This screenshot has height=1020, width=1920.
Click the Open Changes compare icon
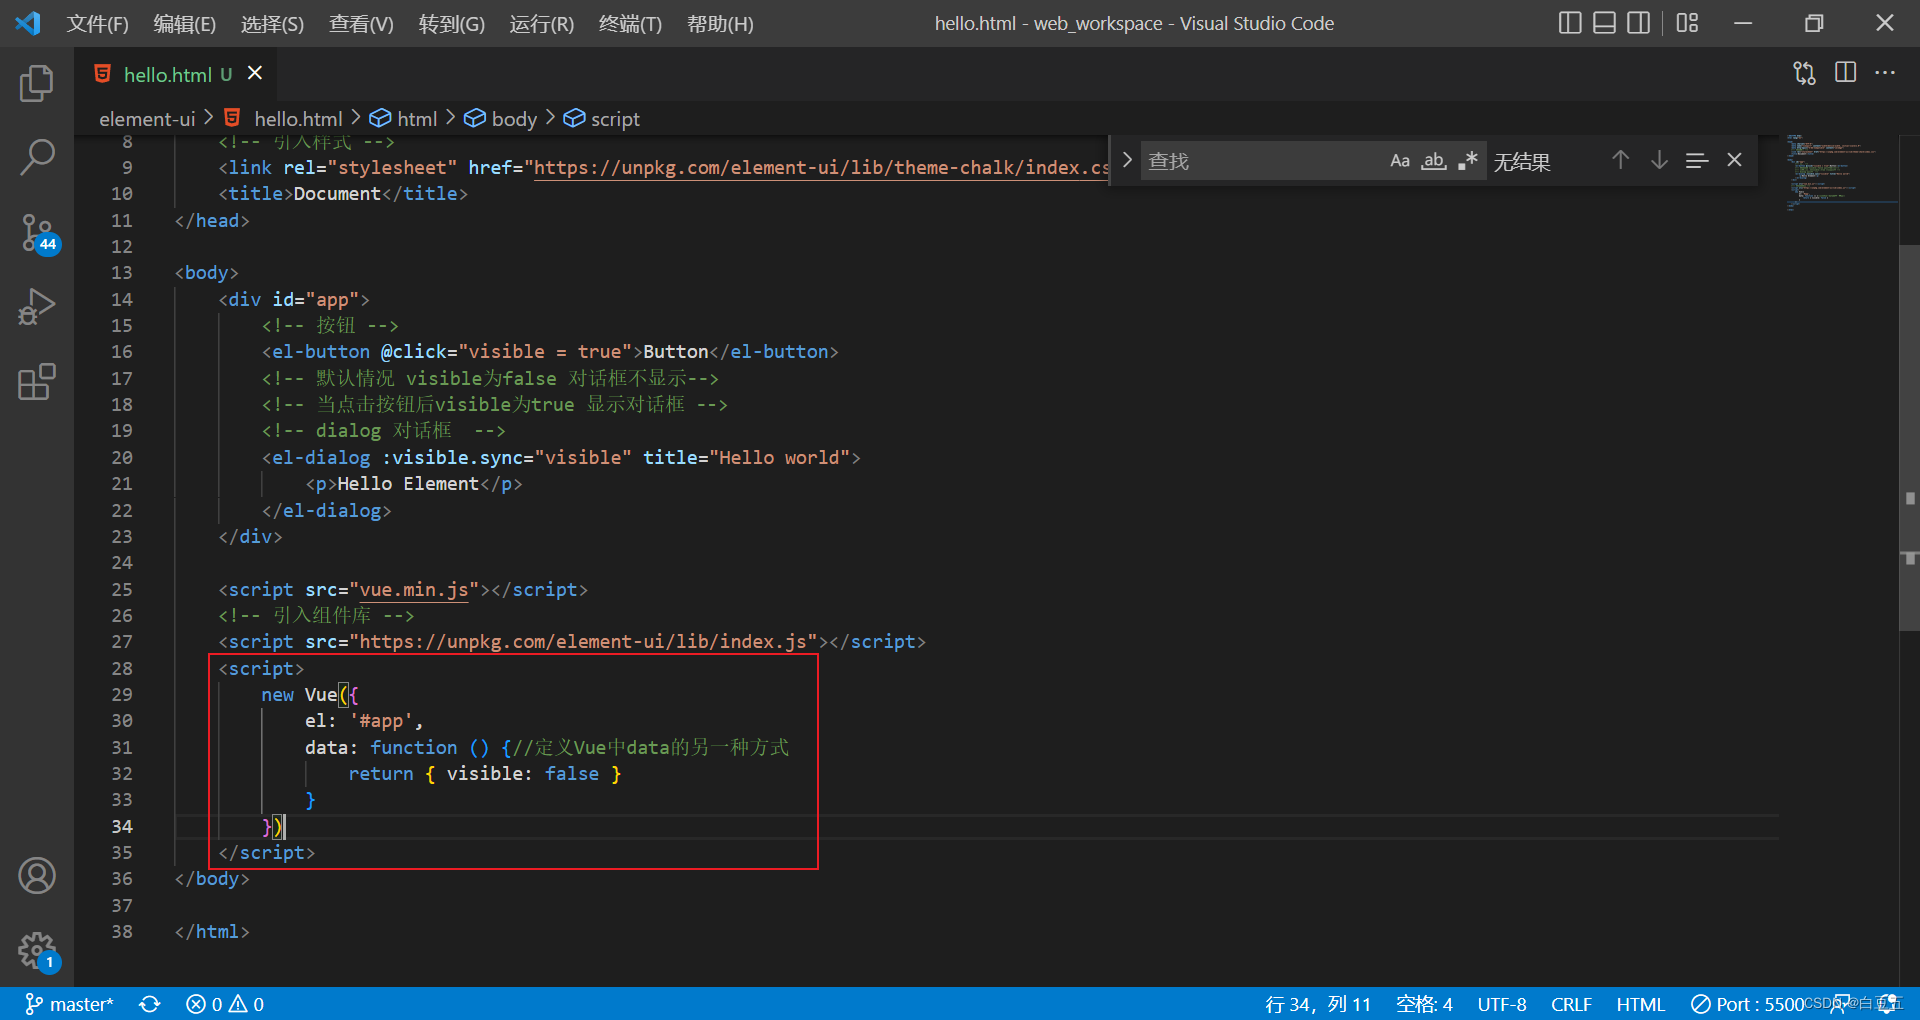[x=1804, y=73]
